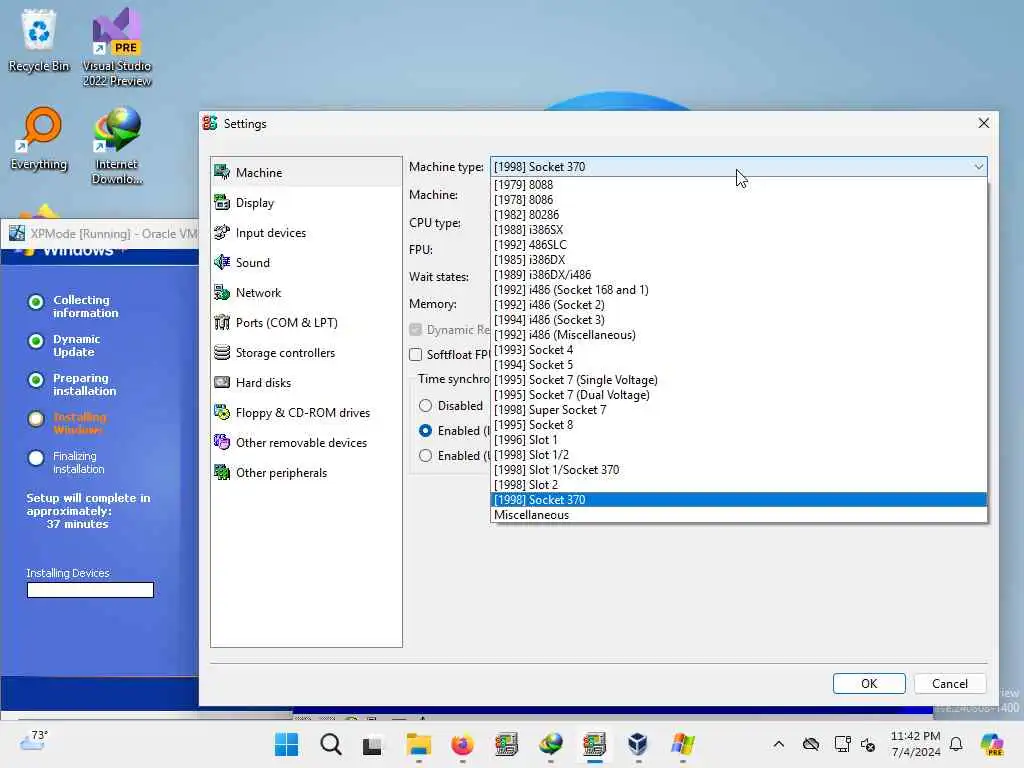Open Other removable devices icon

(222, 443)
